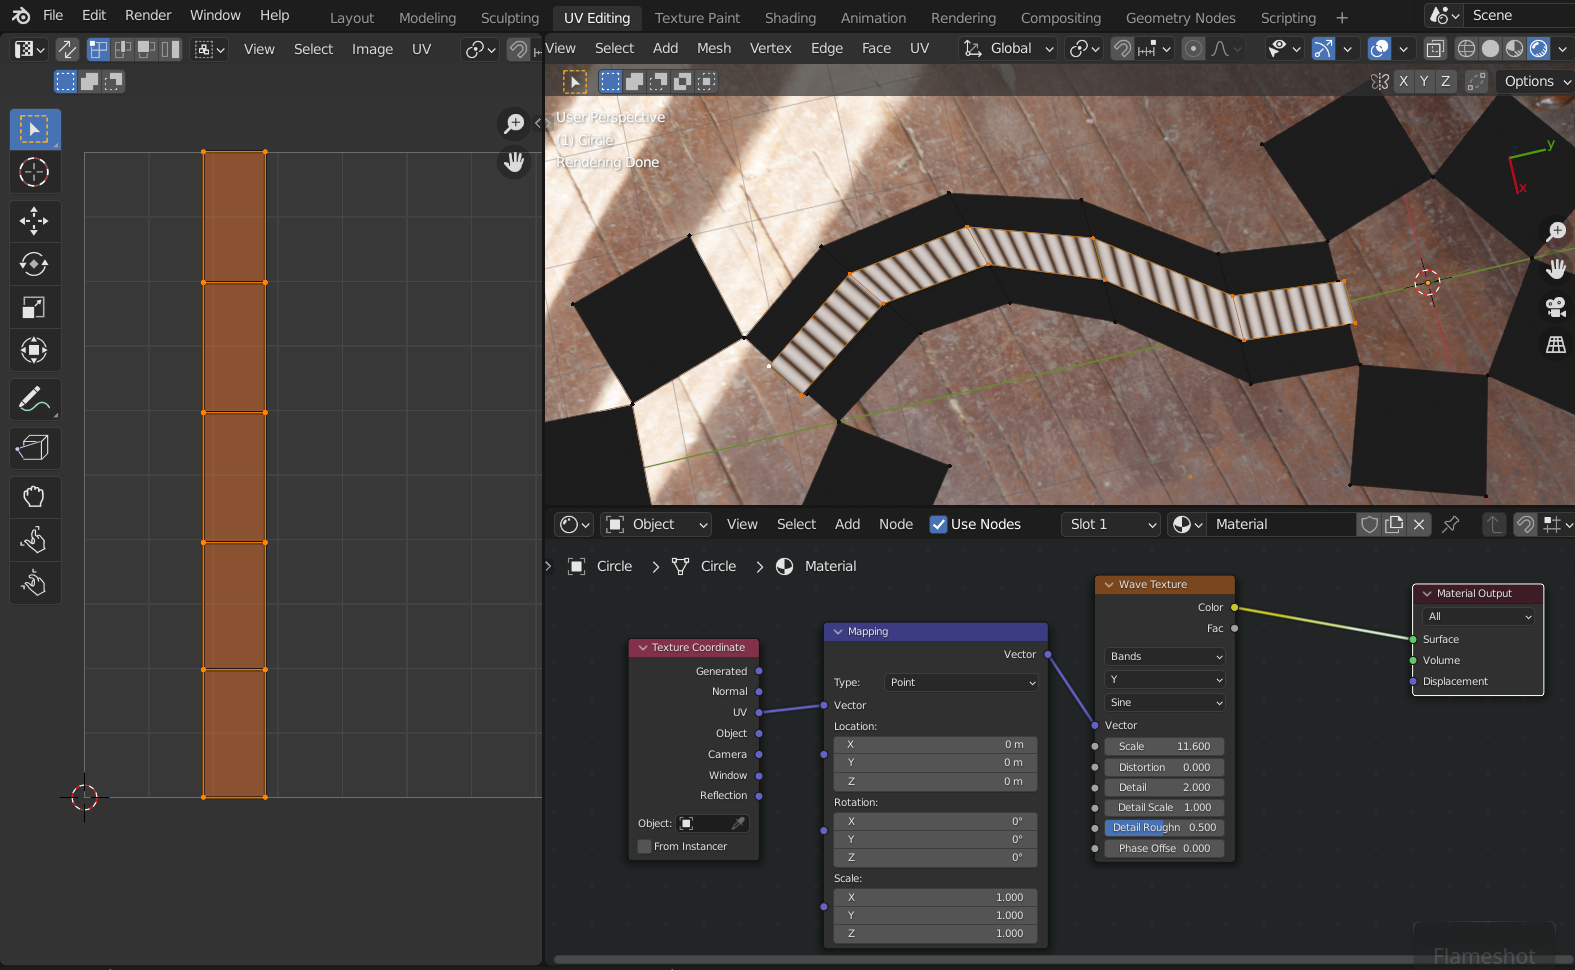Select the Move tool in UV toolbar
1575x970 pixels.
[x=34, y=221]
